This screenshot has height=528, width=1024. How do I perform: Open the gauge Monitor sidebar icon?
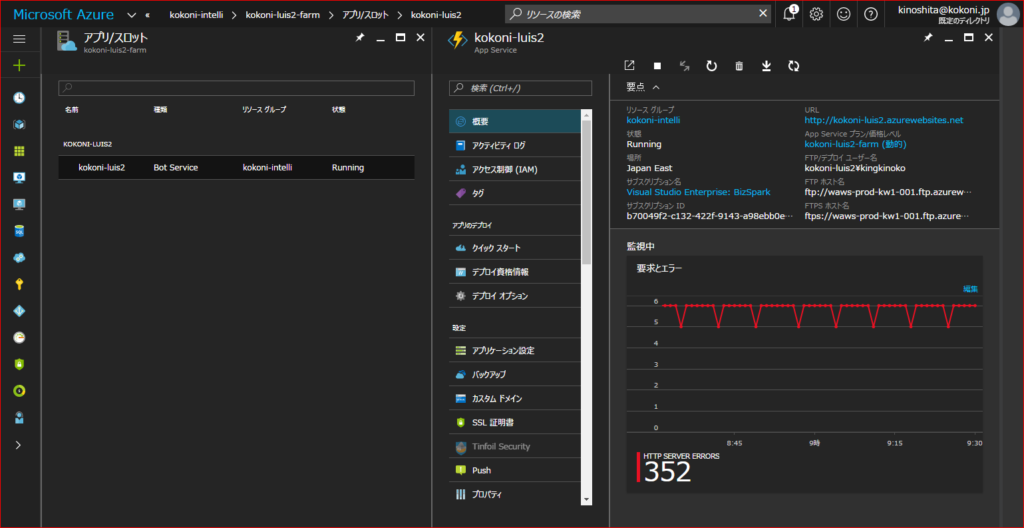click(19, 337)
